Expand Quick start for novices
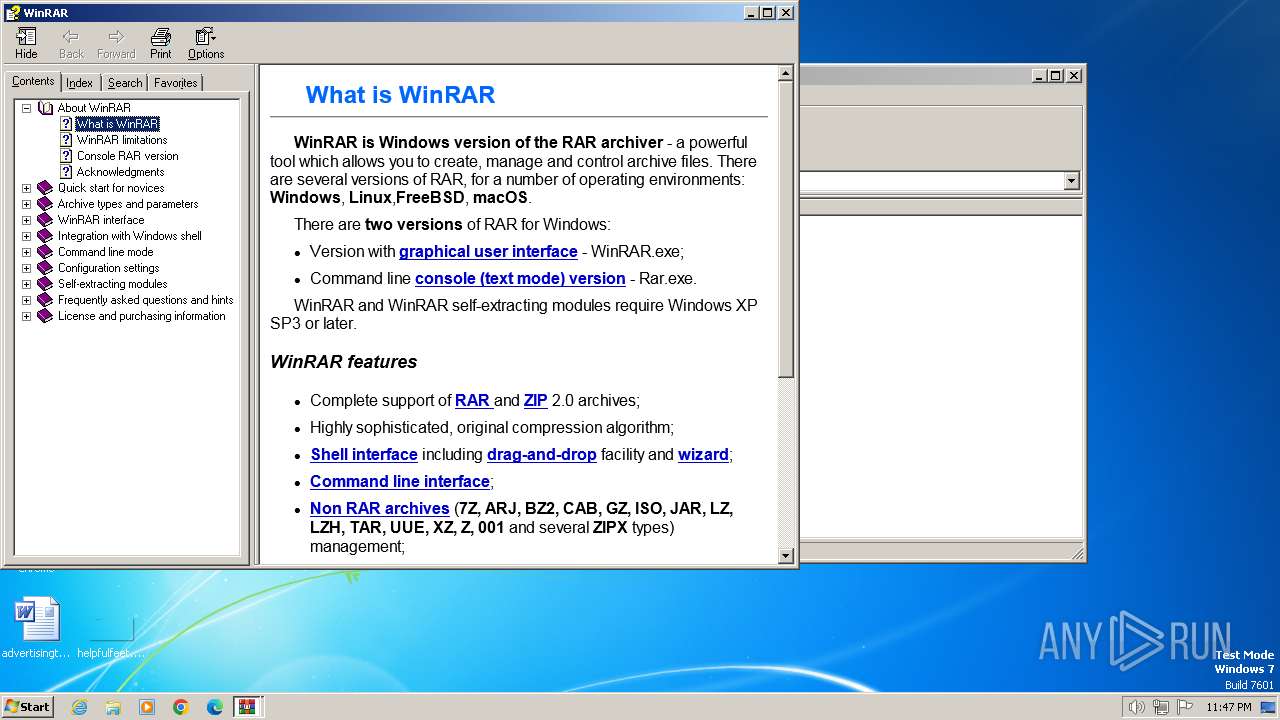 [27, 188]
